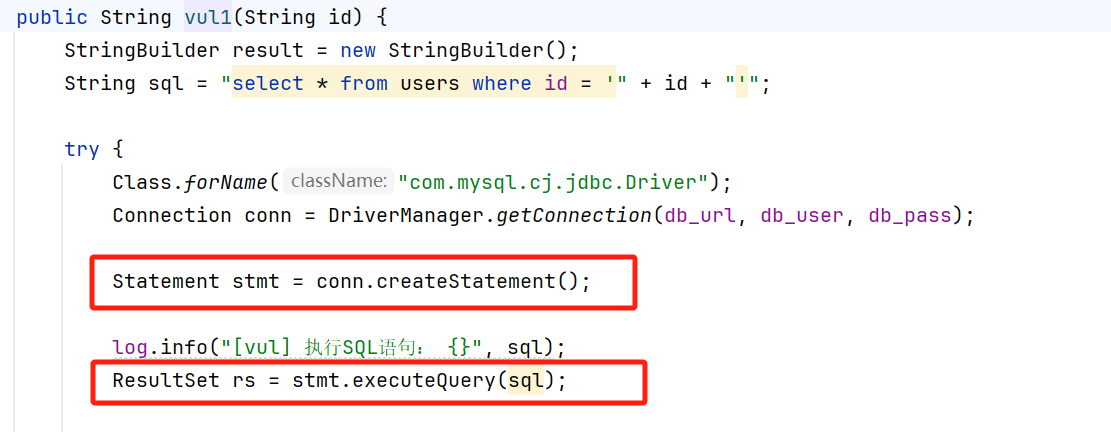Click the forName method call
This screenshot has height=432, width=1111.
click(227, 183)
